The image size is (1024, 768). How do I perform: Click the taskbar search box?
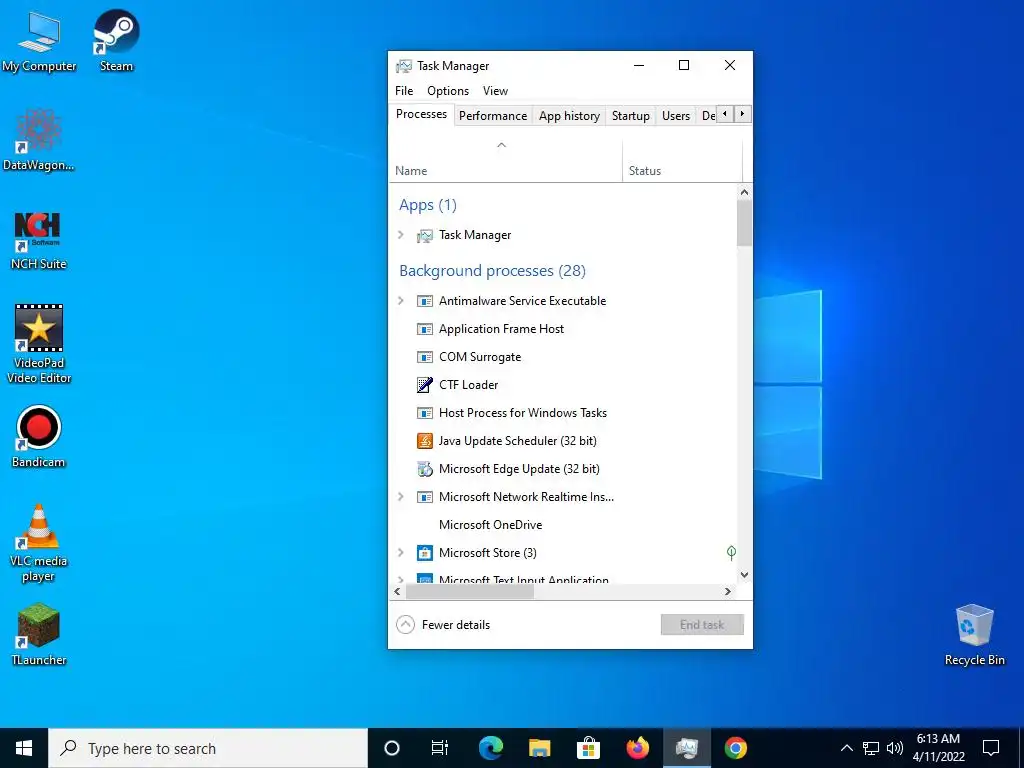coord(208,748)
